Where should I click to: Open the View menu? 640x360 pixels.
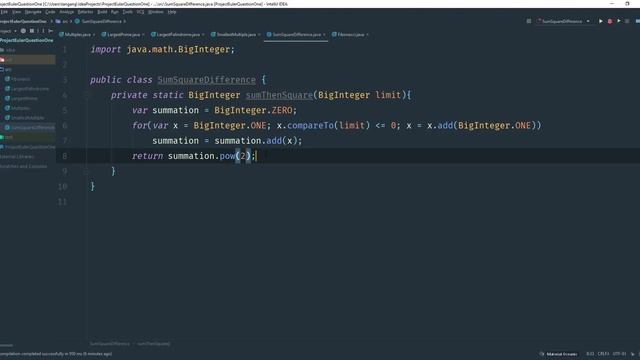click(x=16, y=12)
